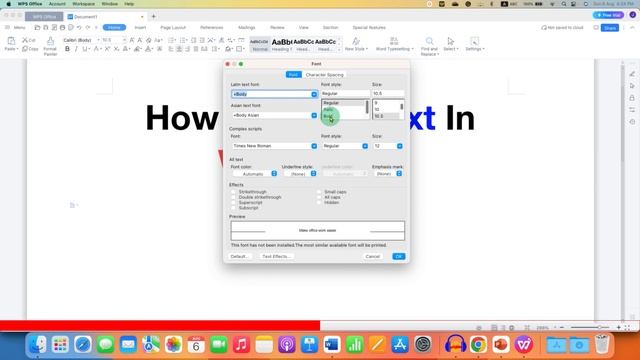Image resolution: width=640 pixels, height=360 pixels.
Task: Enable the All caps checkbox
Action: 319,197
